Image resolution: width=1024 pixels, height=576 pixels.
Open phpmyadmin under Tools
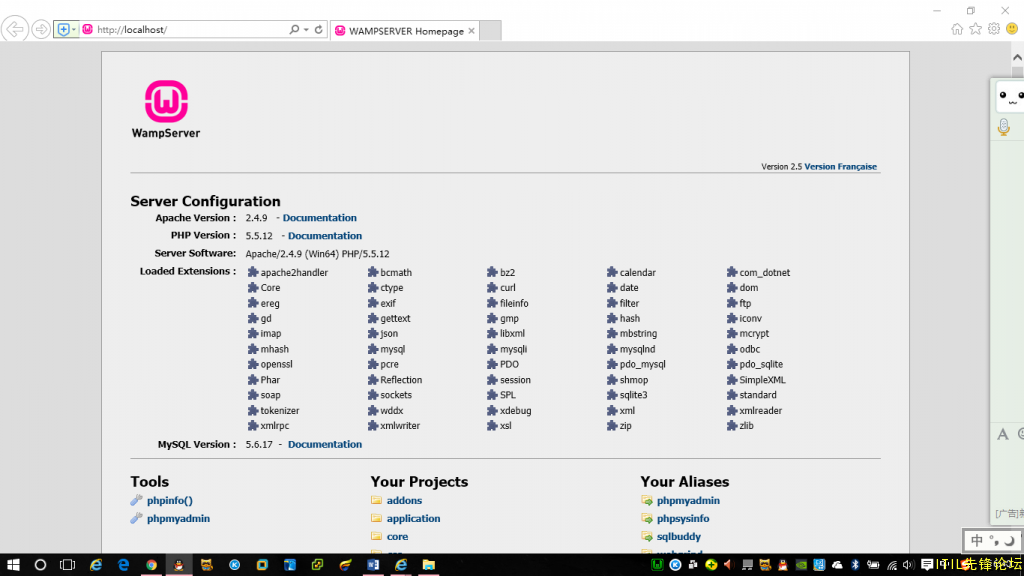tap(178, 519)
